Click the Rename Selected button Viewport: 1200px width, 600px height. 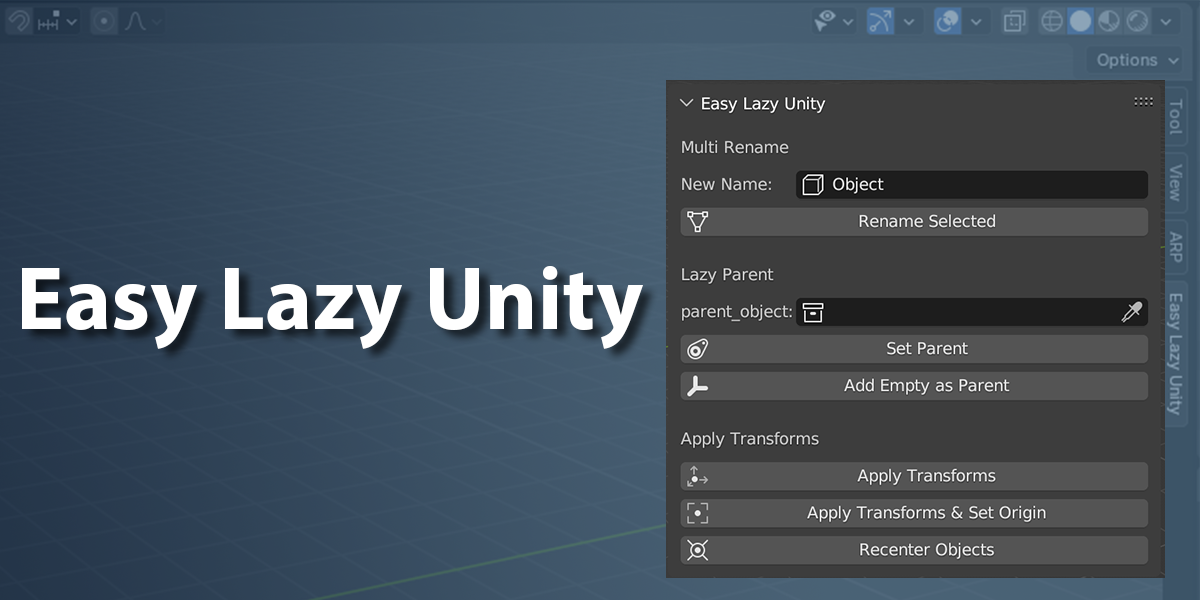click(x=927, y=221)
